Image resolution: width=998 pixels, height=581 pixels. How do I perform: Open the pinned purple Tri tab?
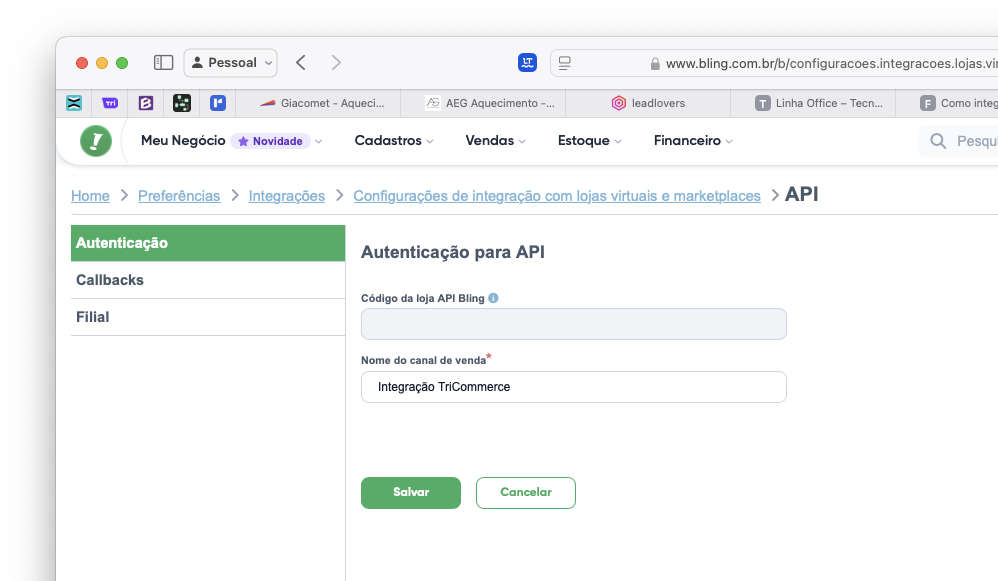110,103
